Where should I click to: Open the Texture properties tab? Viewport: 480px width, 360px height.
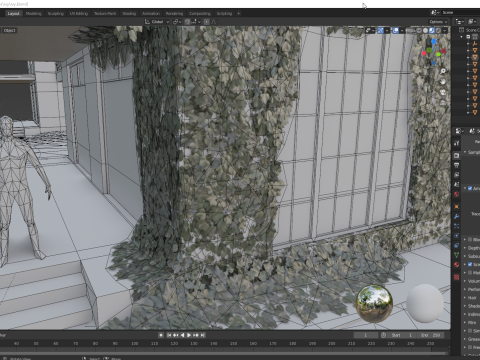(x=456, y=277)
